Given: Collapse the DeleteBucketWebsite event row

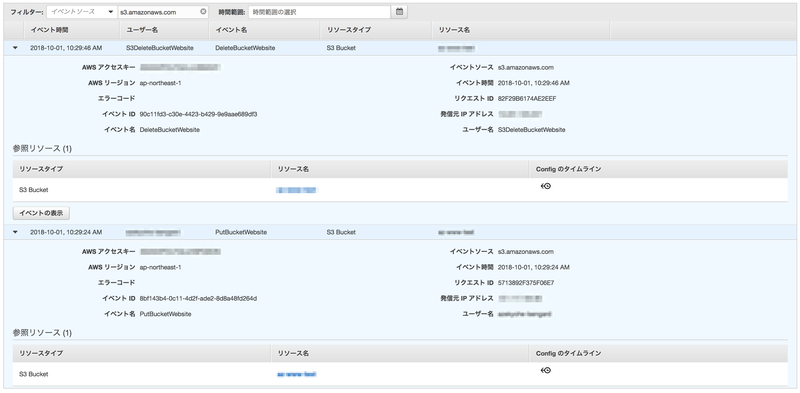Looking at the screenshot, I should (x=15, y=48).
